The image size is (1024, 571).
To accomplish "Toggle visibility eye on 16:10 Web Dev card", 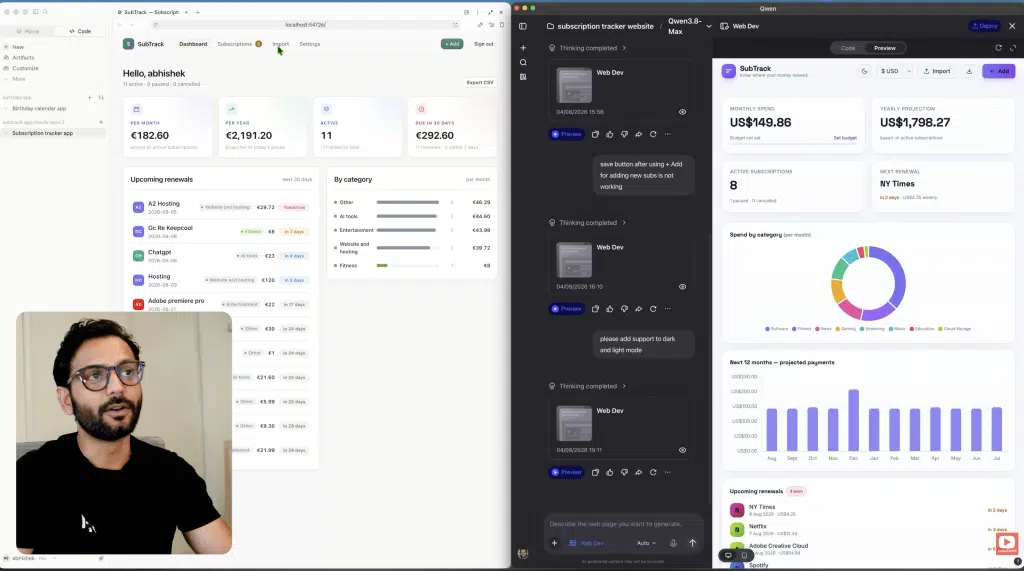I will [x=682, y=286].
